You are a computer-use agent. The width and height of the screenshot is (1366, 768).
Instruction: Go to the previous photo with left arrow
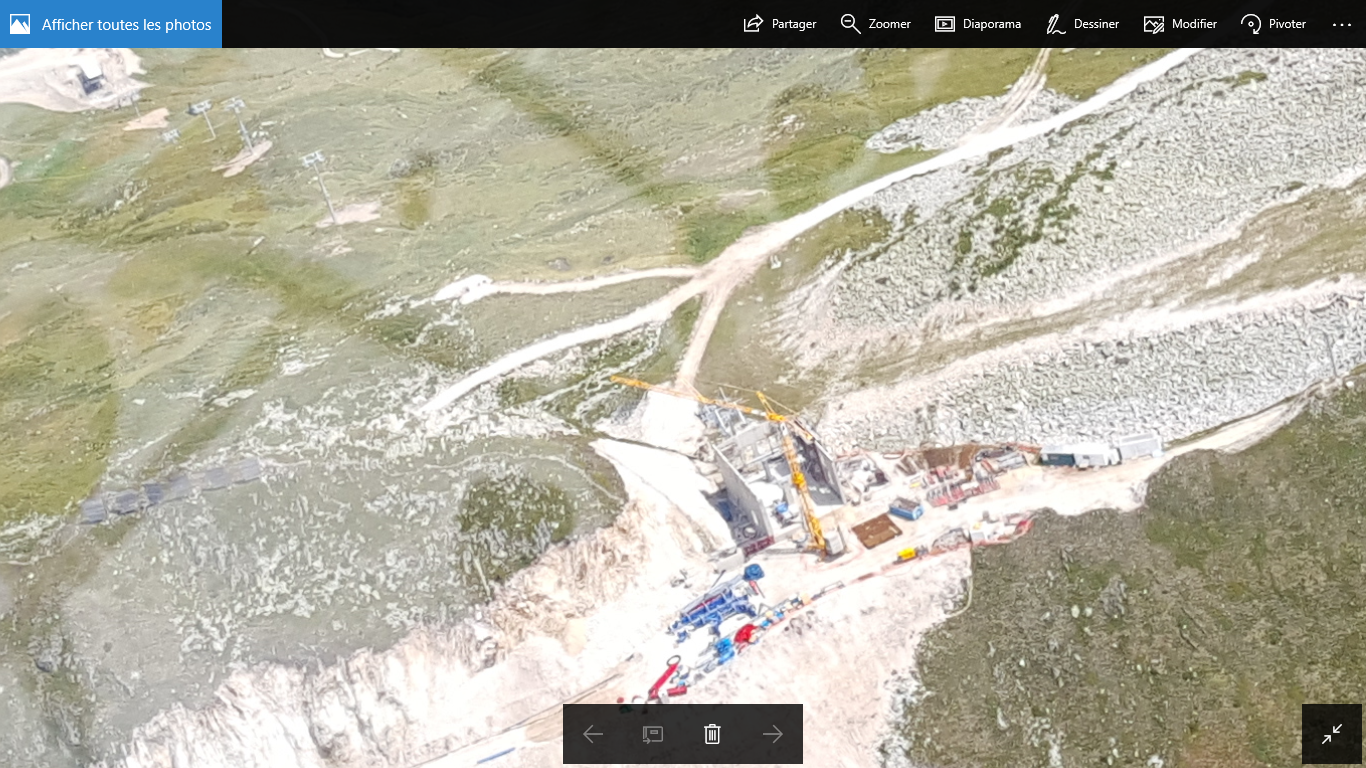click(593, 734)
